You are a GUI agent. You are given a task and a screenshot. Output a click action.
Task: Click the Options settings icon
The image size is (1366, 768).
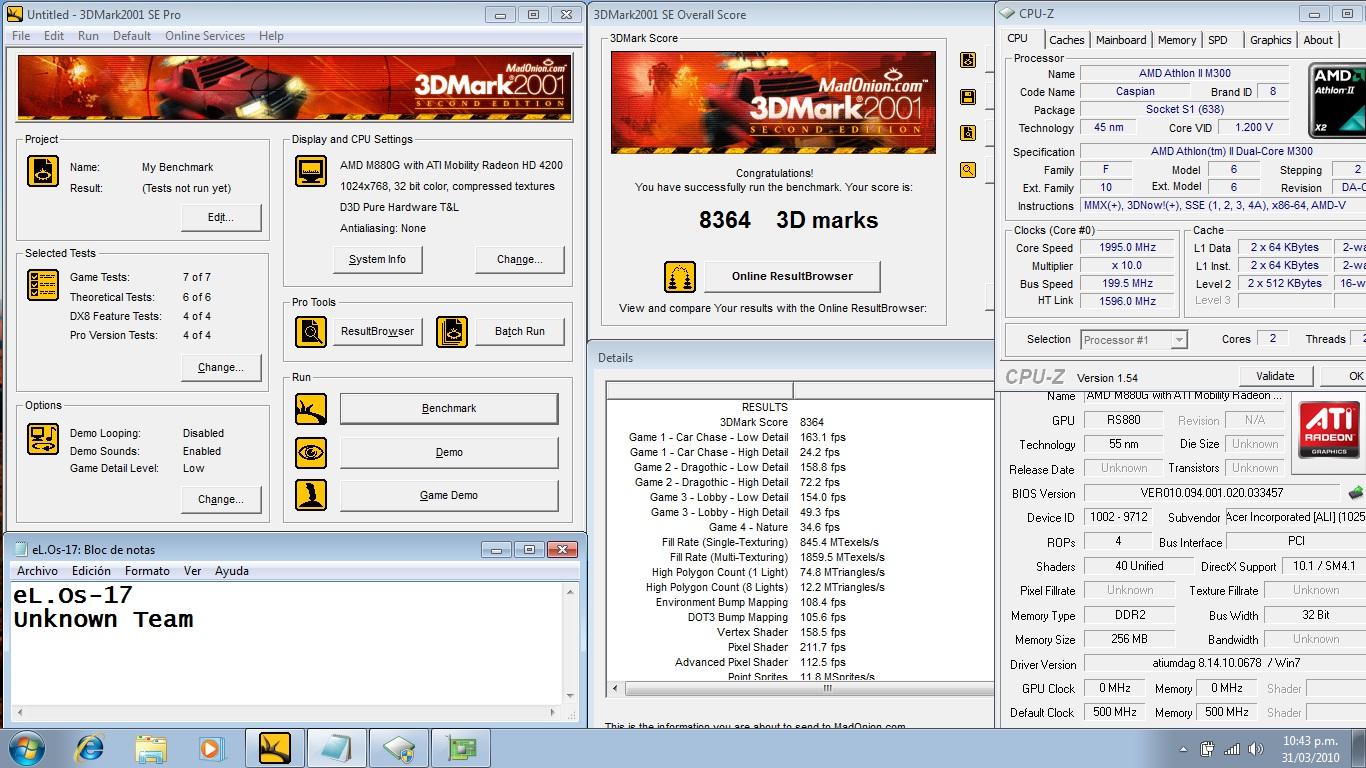pos(43,439)
